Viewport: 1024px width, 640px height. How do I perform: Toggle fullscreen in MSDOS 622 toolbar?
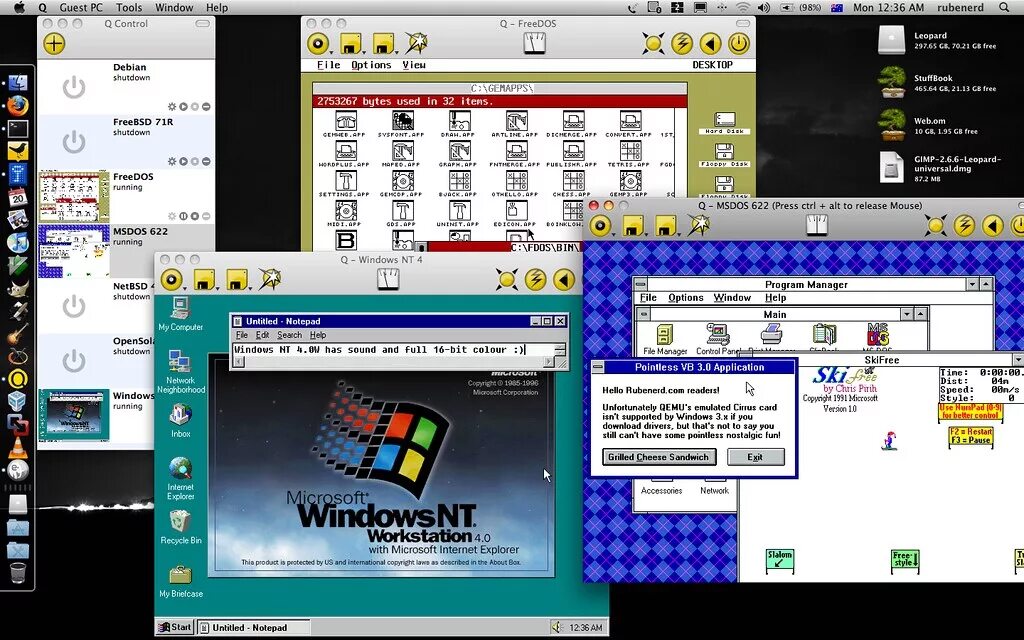(935, 226)
